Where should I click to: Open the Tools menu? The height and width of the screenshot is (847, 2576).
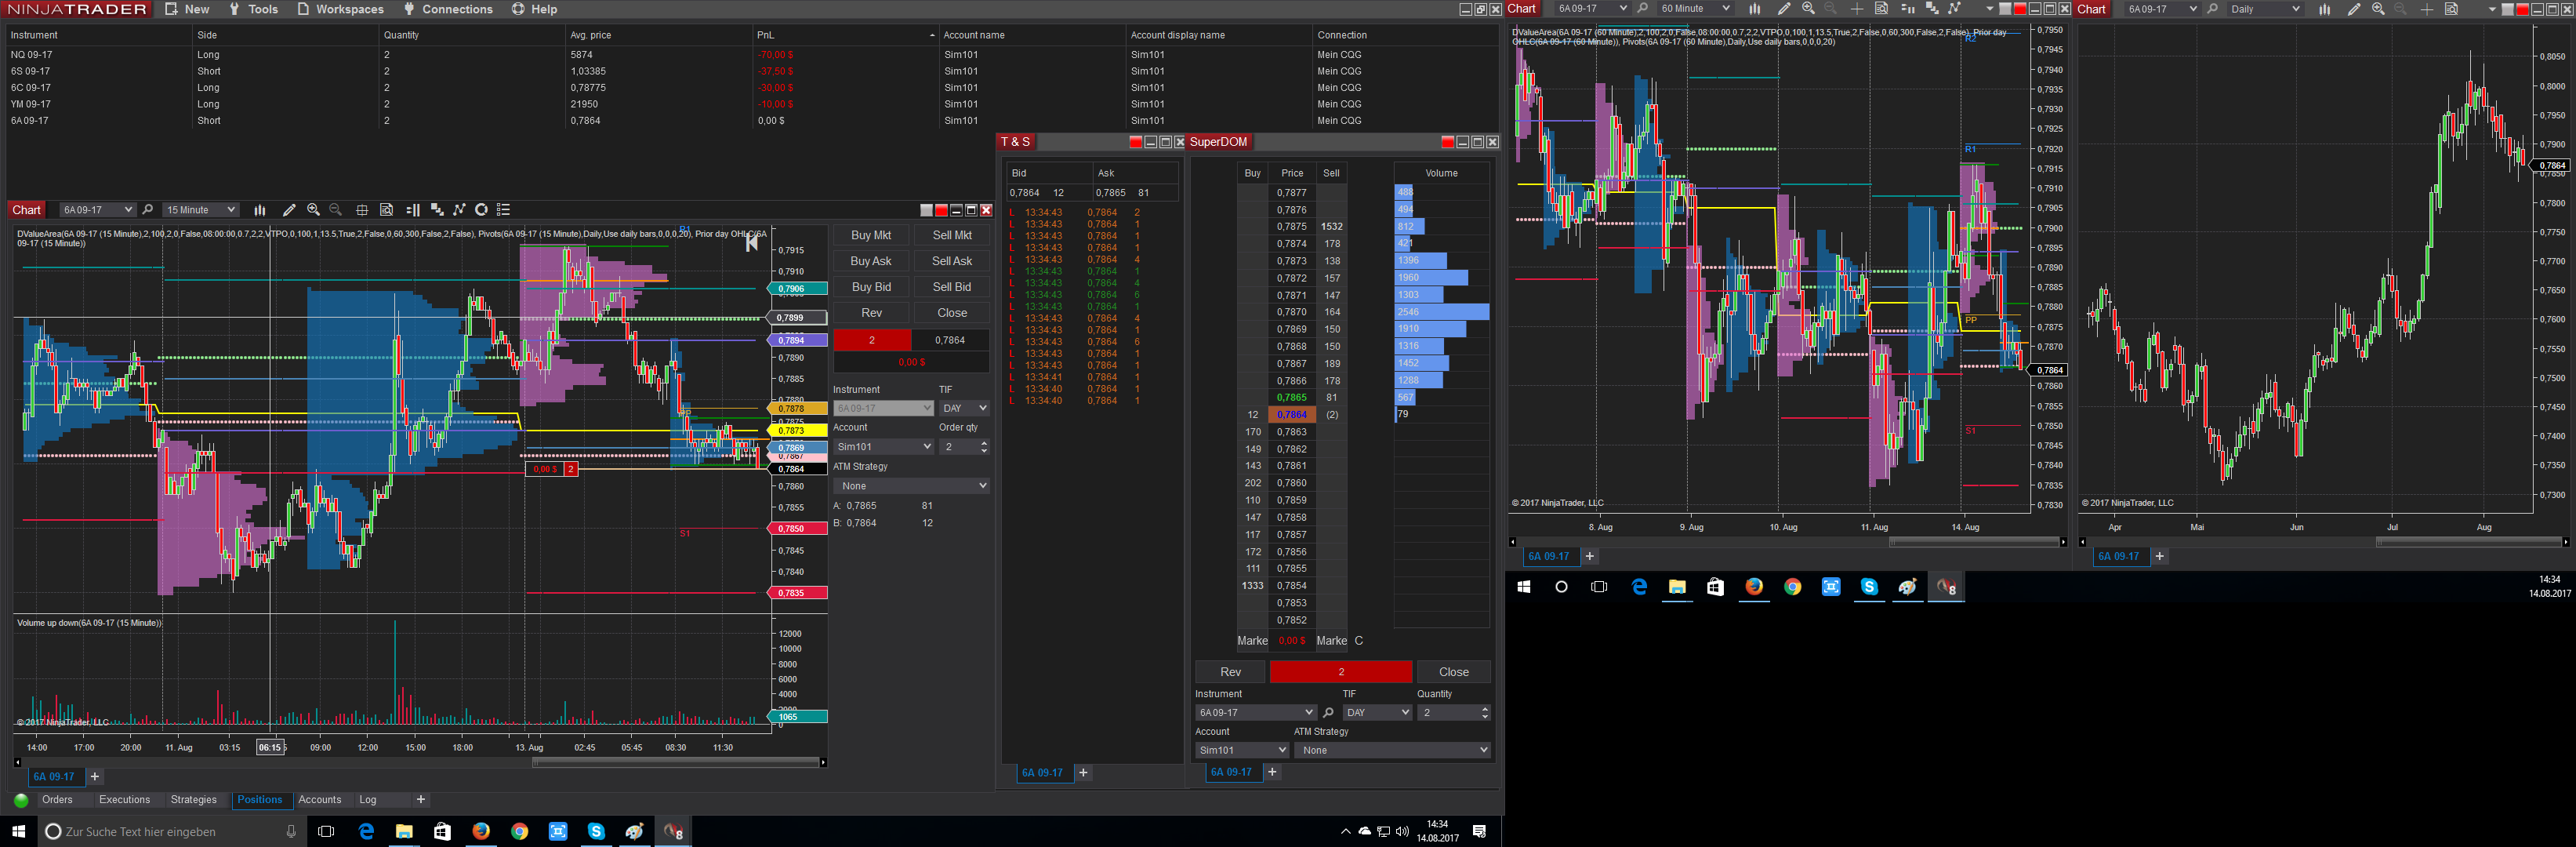coord(253,9)
